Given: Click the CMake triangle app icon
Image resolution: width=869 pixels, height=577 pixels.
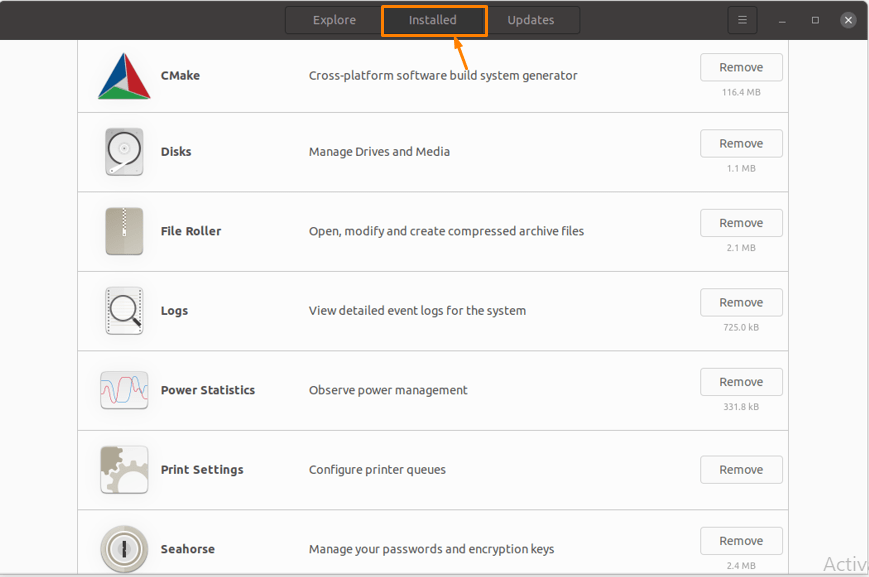Looking at the screenshot, I should coord(124,76).
